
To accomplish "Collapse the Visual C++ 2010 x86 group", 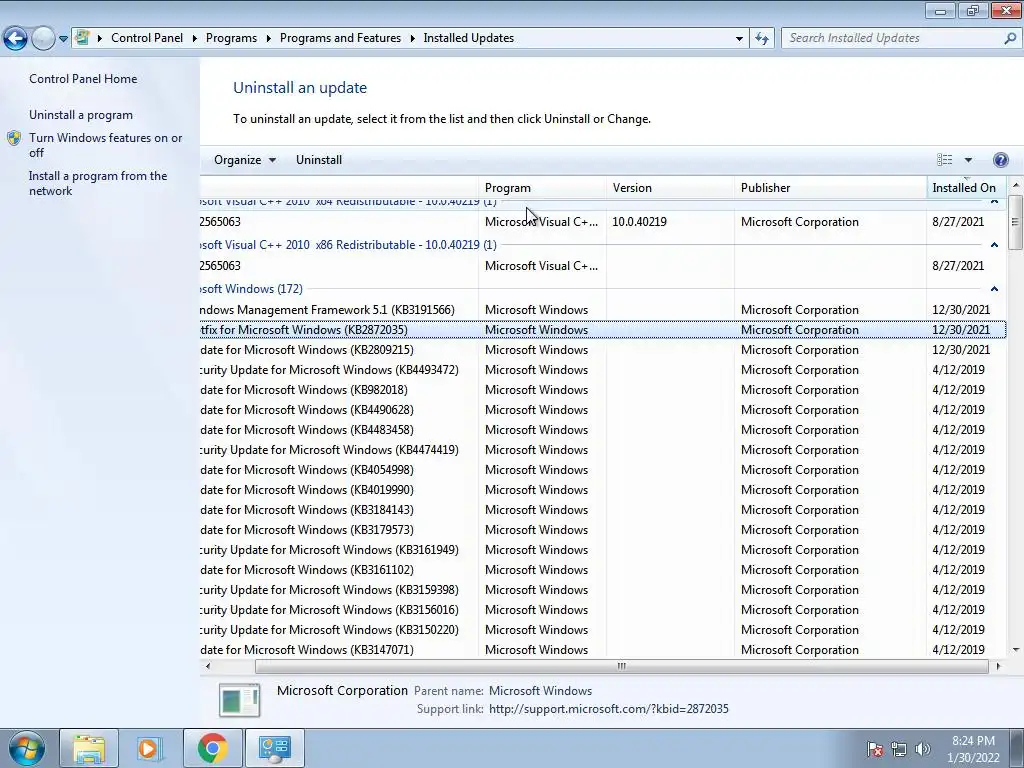I will (994, 245).
